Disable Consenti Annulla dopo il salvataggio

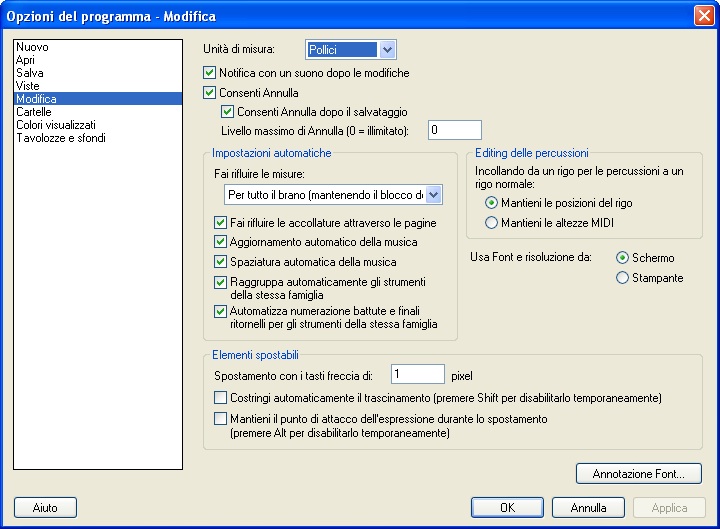tap(228, 111)
